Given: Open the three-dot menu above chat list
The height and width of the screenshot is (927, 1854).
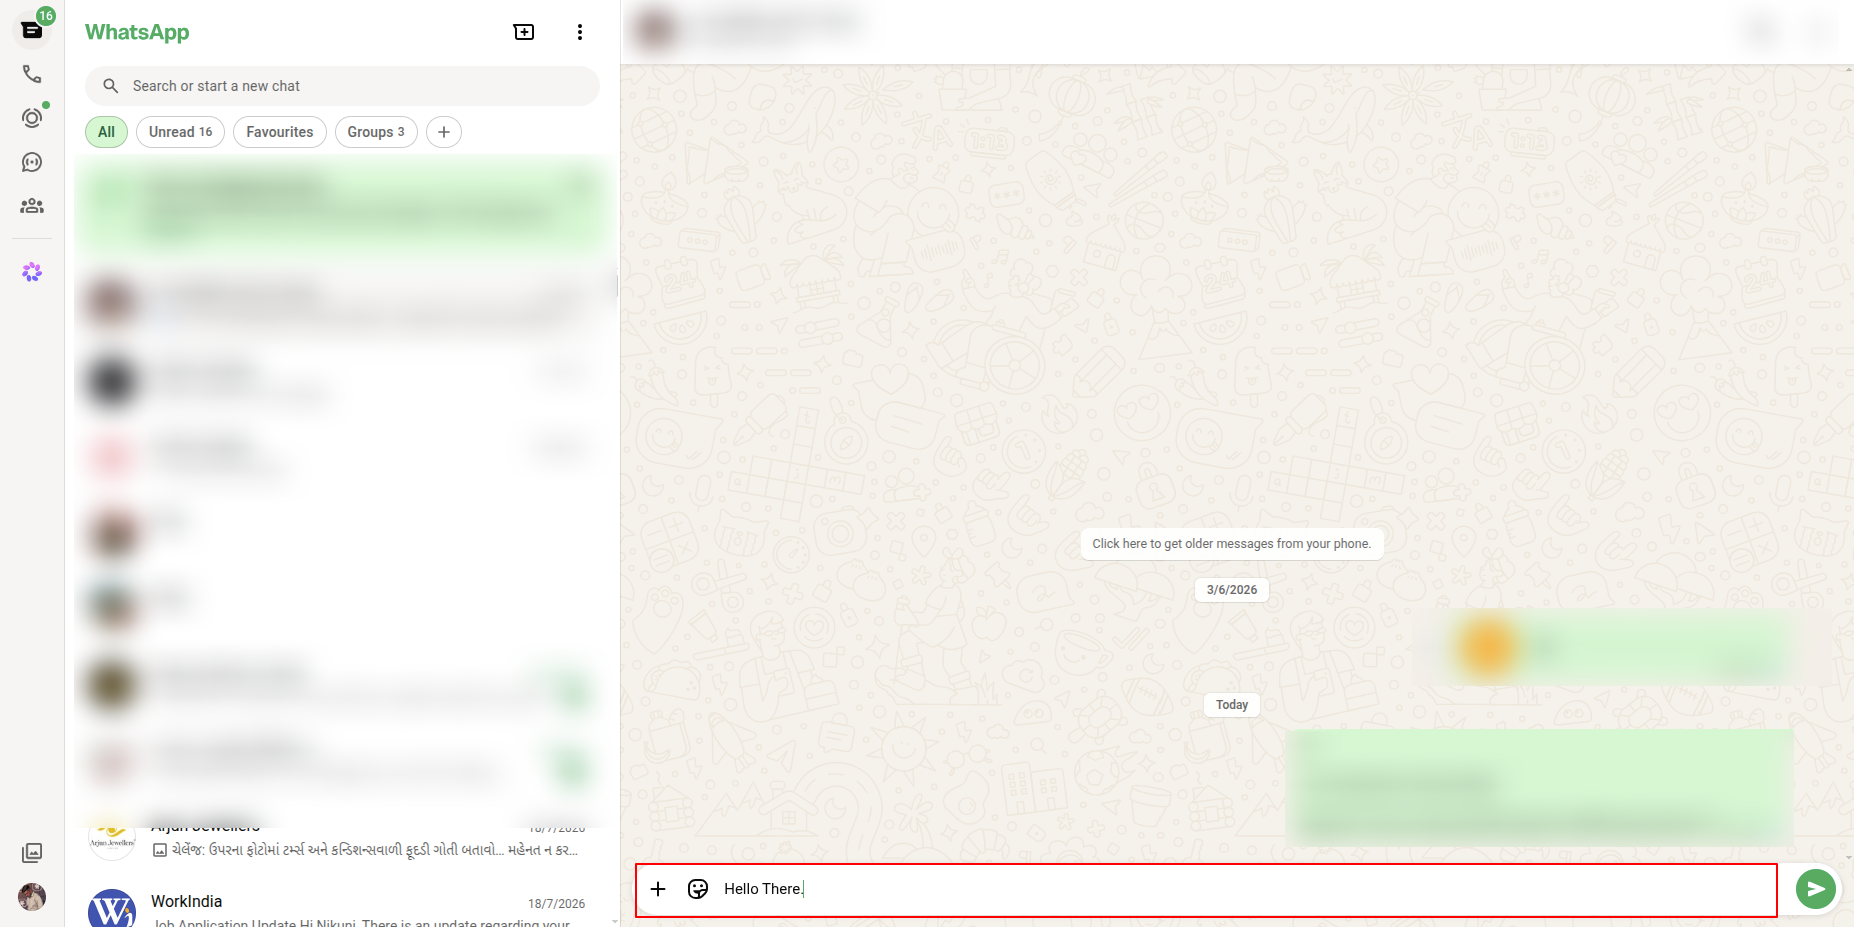Looking at the screenshot, I should pyautogui.click(x=580, y=32).
